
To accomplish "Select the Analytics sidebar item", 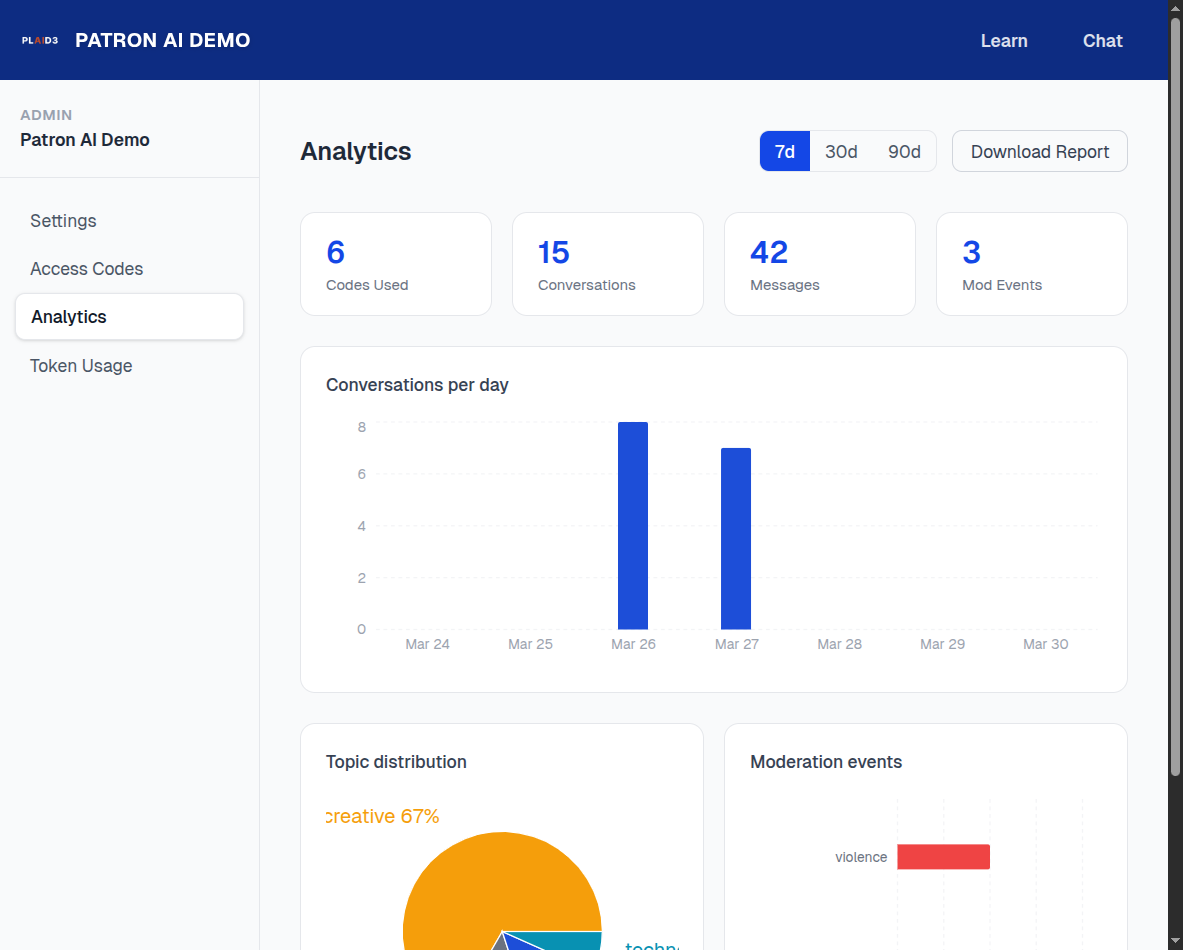I will [x=68, y=317].
